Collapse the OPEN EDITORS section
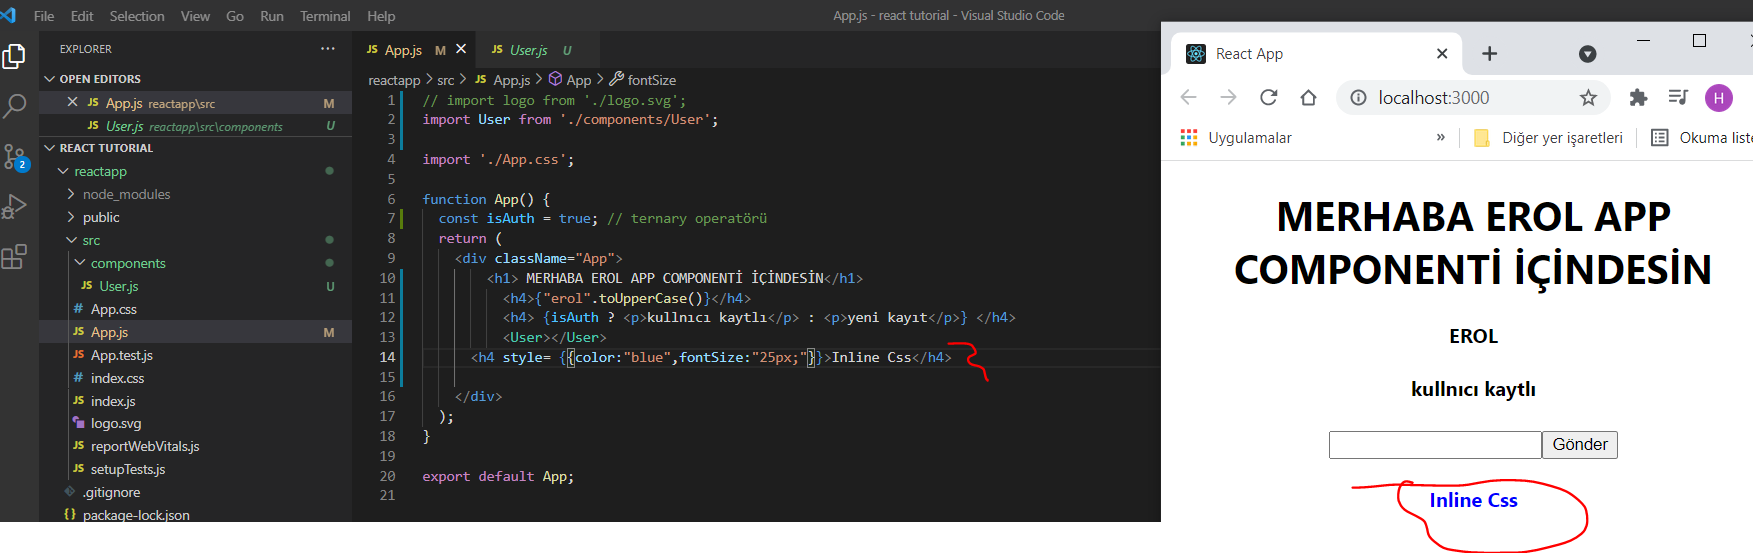The height and width of the screenshot is (553, 1753). (99, 79)
